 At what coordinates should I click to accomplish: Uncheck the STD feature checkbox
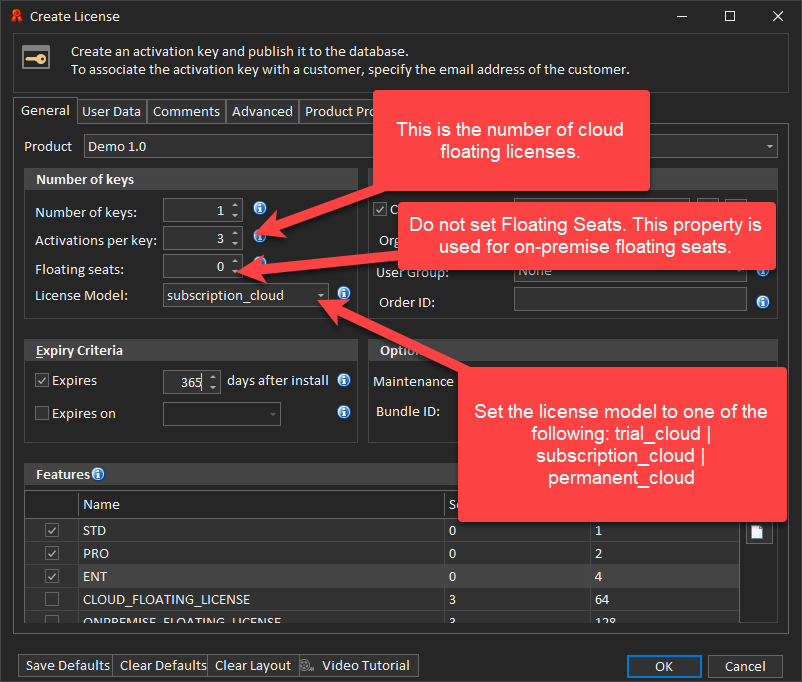point(52,531)
